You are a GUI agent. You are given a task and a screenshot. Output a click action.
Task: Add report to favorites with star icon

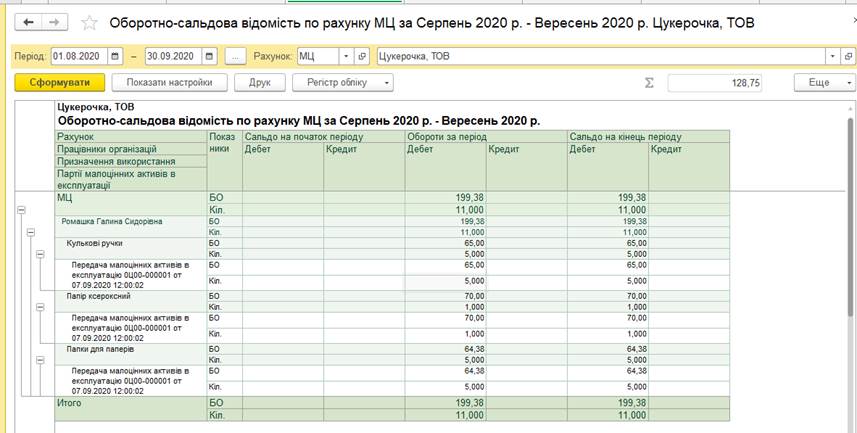[90, 23]
